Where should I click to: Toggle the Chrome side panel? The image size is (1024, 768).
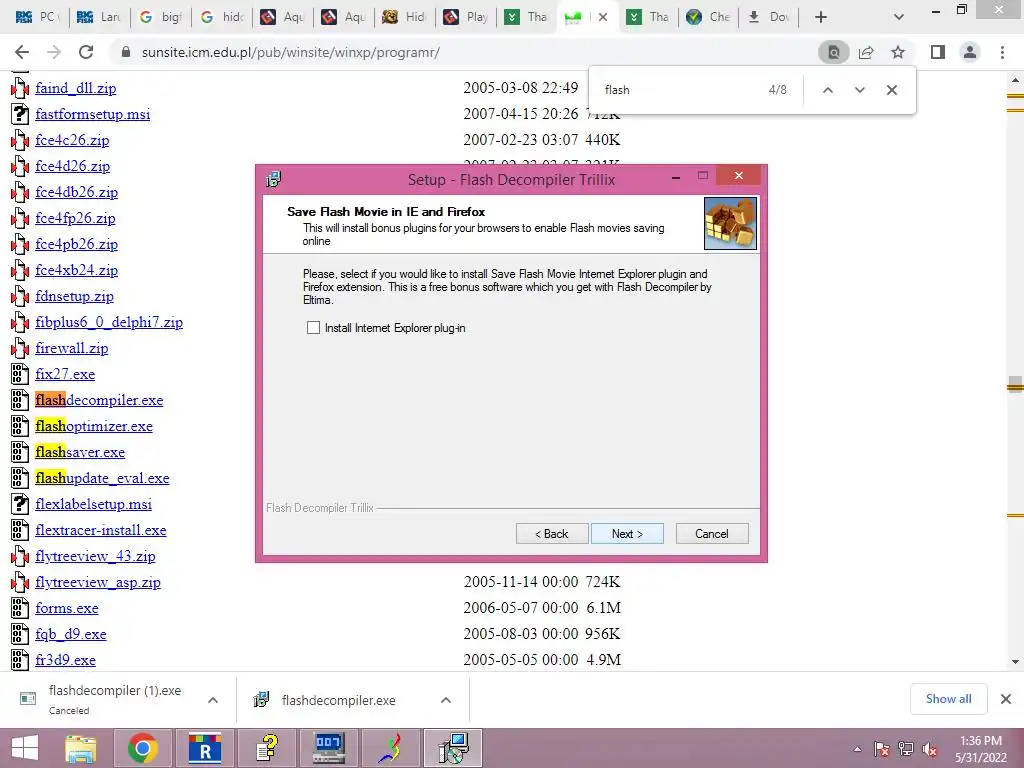pyautogui.click(x=938, y=52)
